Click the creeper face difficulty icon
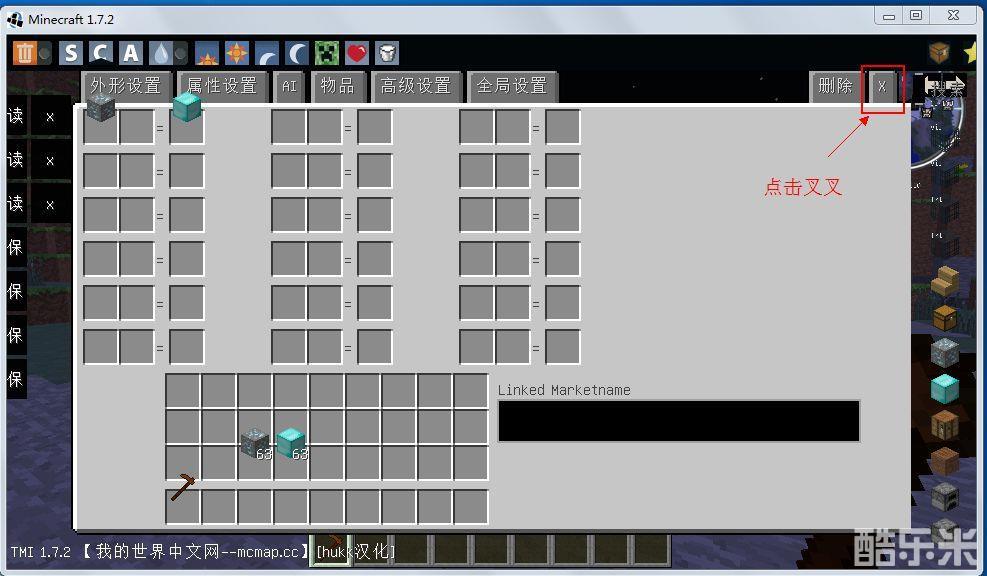 click(327, 54)
